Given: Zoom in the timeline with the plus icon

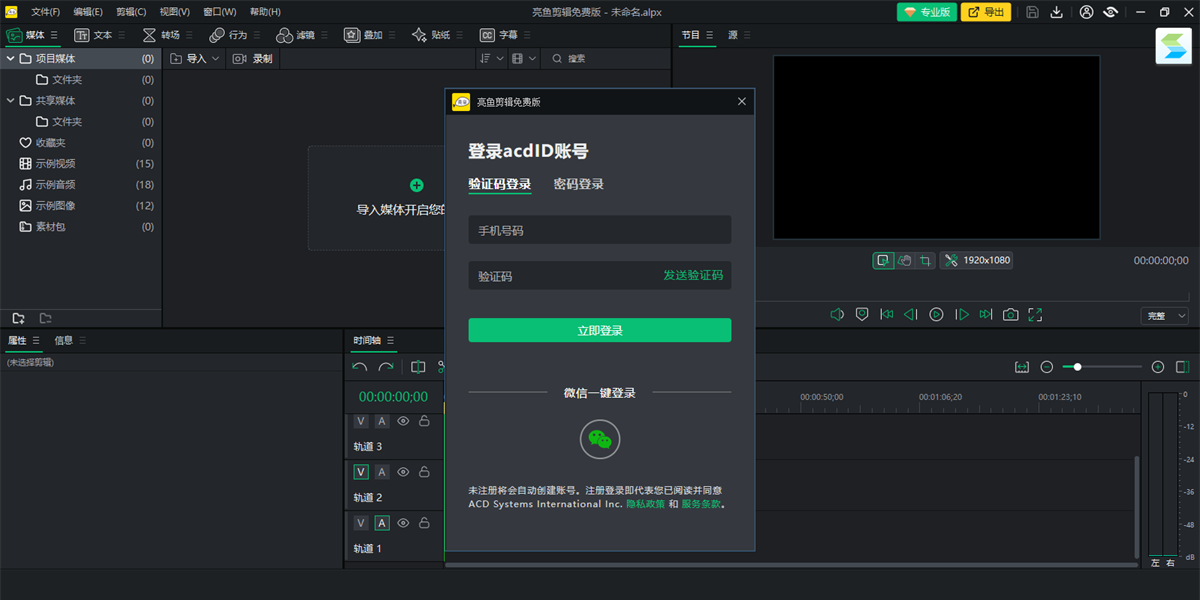Looking at the screenshot, I should 1158,367.
